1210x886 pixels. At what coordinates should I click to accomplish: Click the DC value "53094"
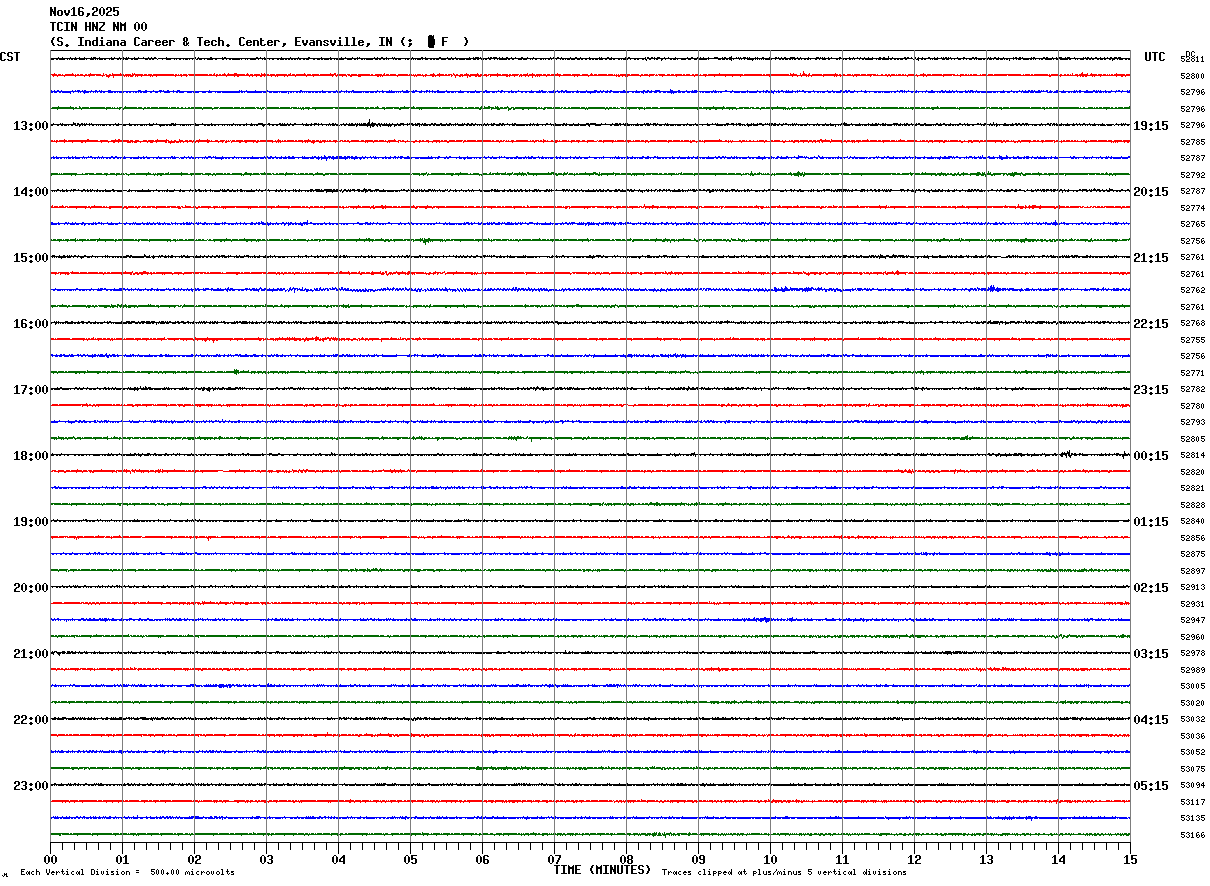[x=1193, y=785]
